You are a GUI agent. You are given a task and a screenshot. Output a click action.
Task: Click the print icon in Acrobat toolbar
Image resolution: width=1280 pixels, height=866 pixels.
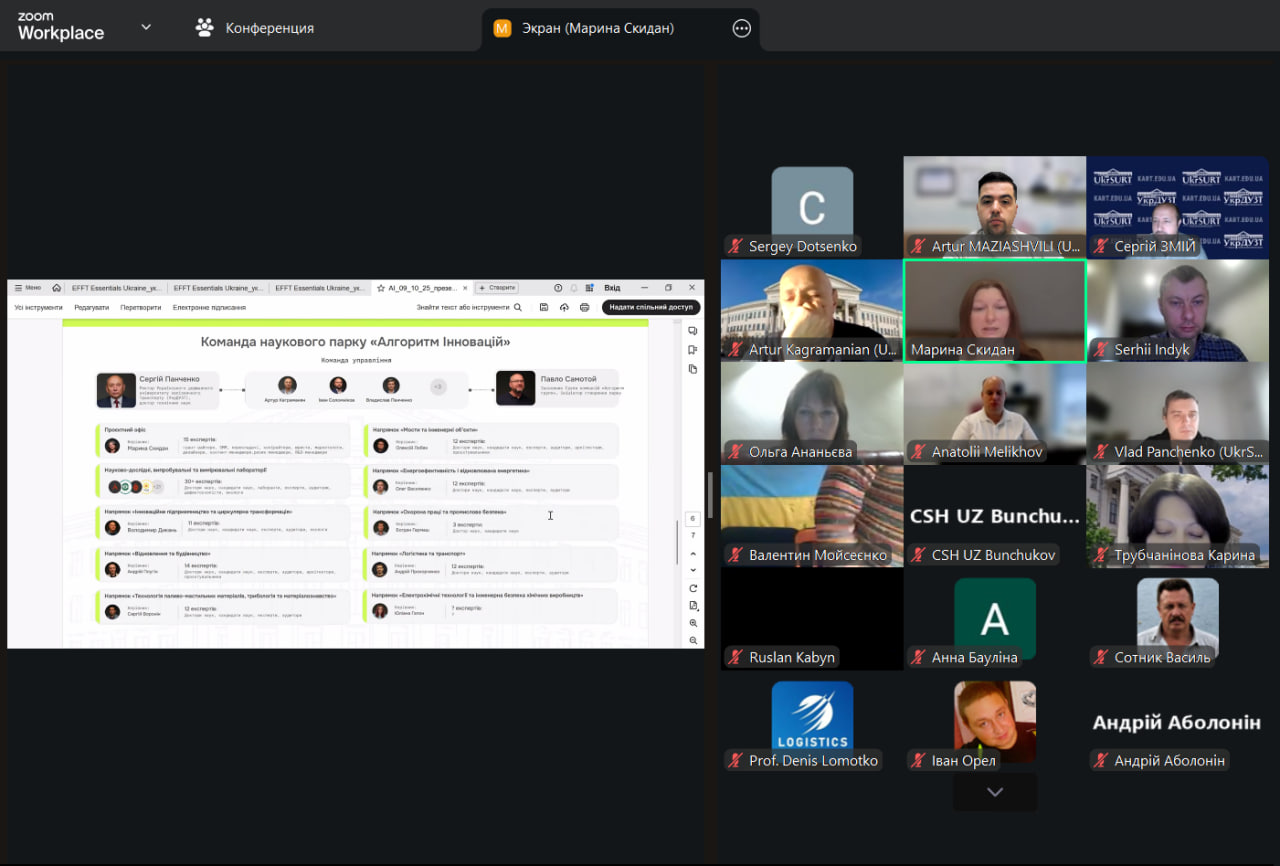585,307
